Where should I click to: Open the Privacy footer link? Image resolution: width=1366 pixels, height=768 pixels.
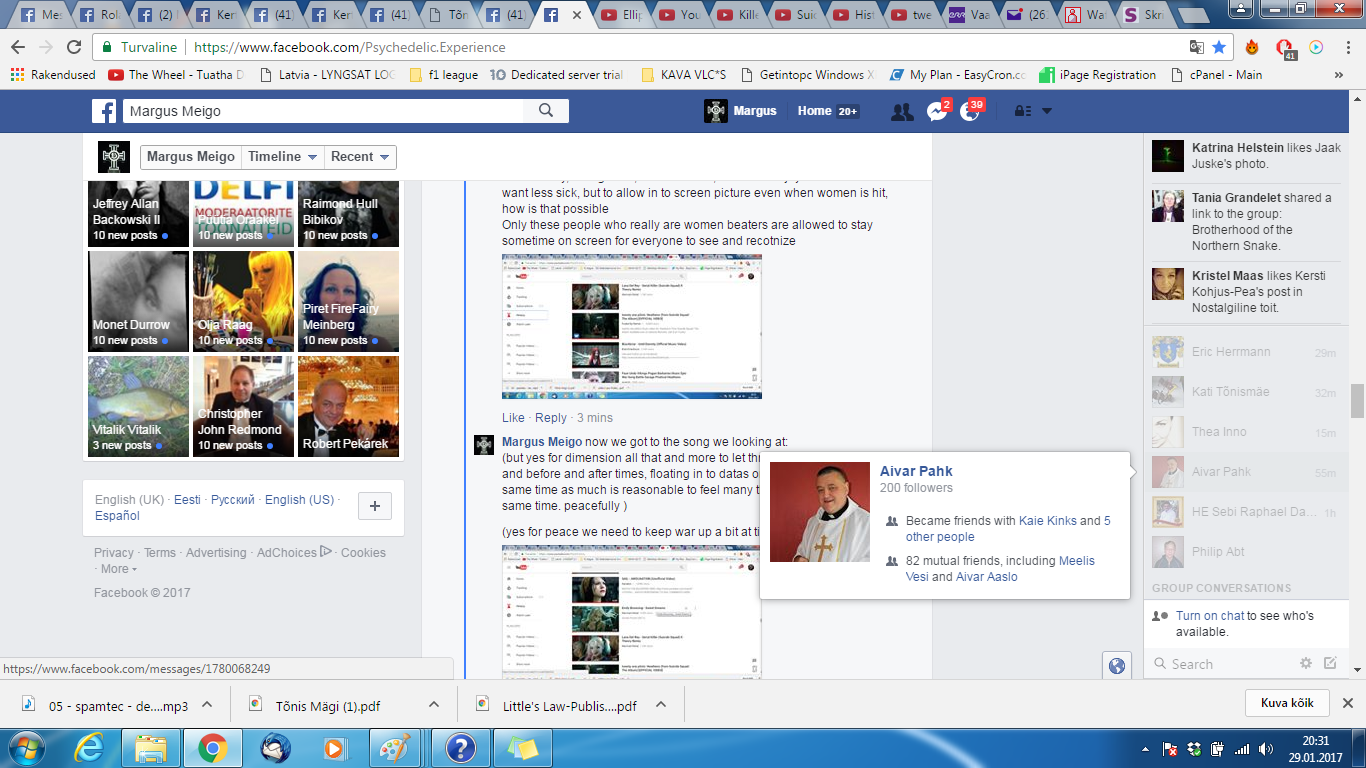[114, 552]
